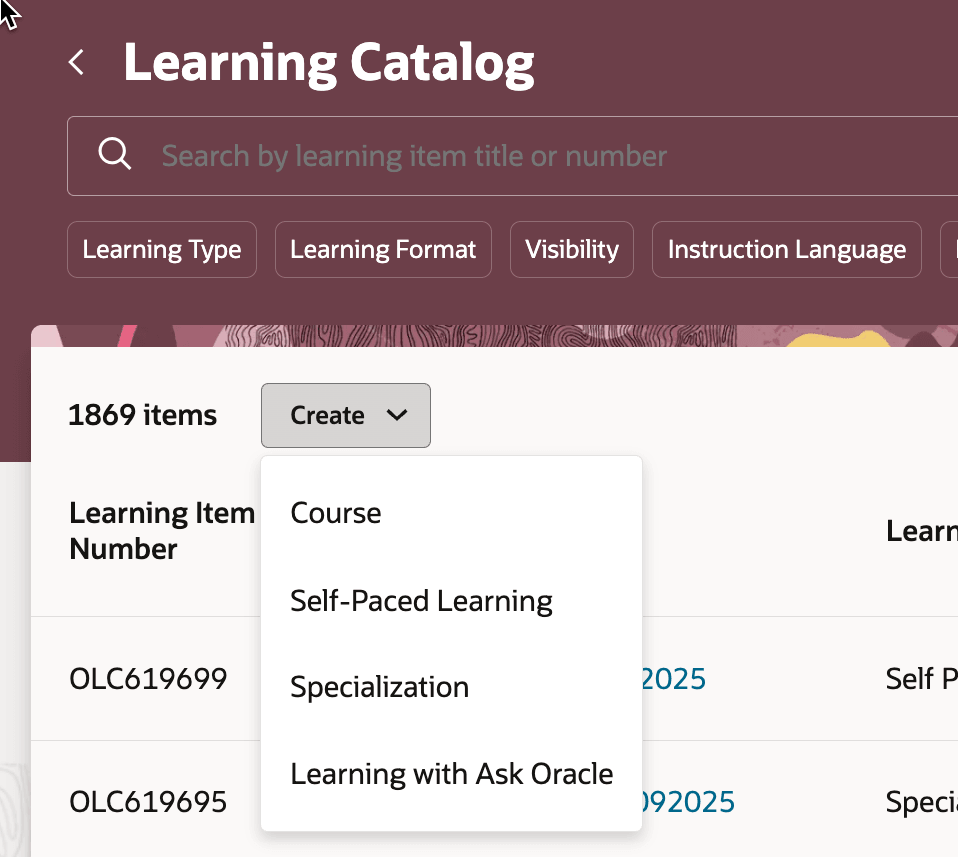Click the back chevron beside Learning Catalog
This screenshot has height=857, width=958.
click(76, 61)
